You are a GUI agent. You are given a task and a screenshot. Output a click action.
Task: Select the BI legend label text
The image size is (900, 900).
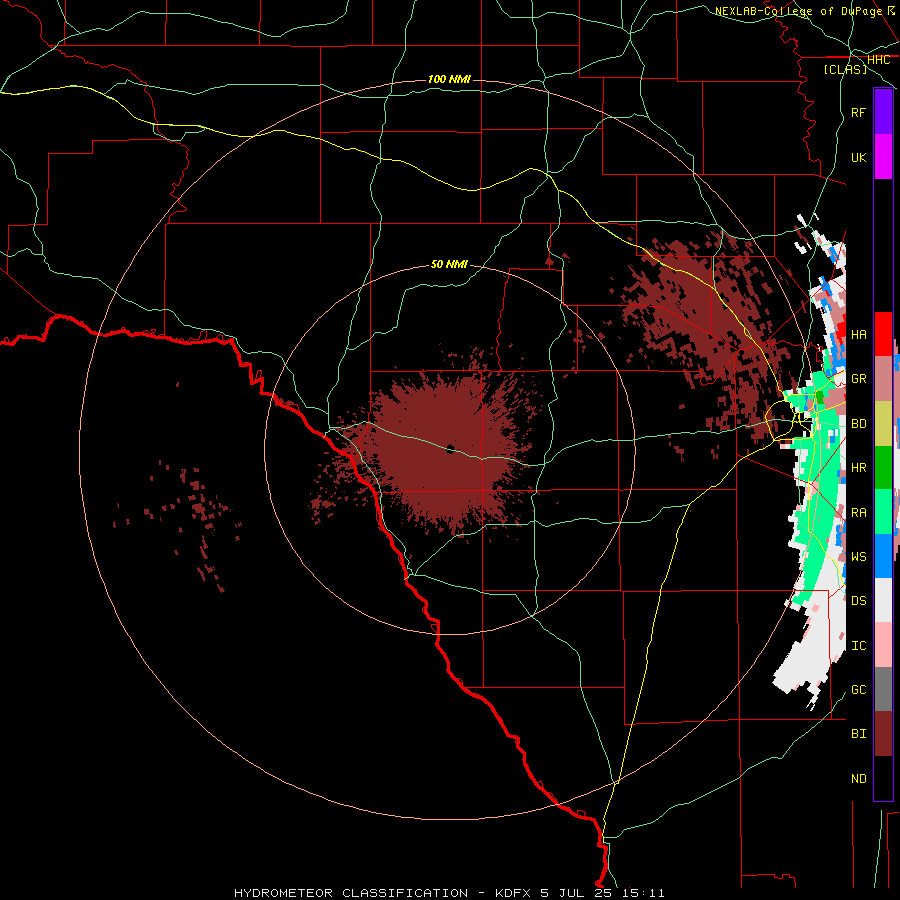click(858, 734)
